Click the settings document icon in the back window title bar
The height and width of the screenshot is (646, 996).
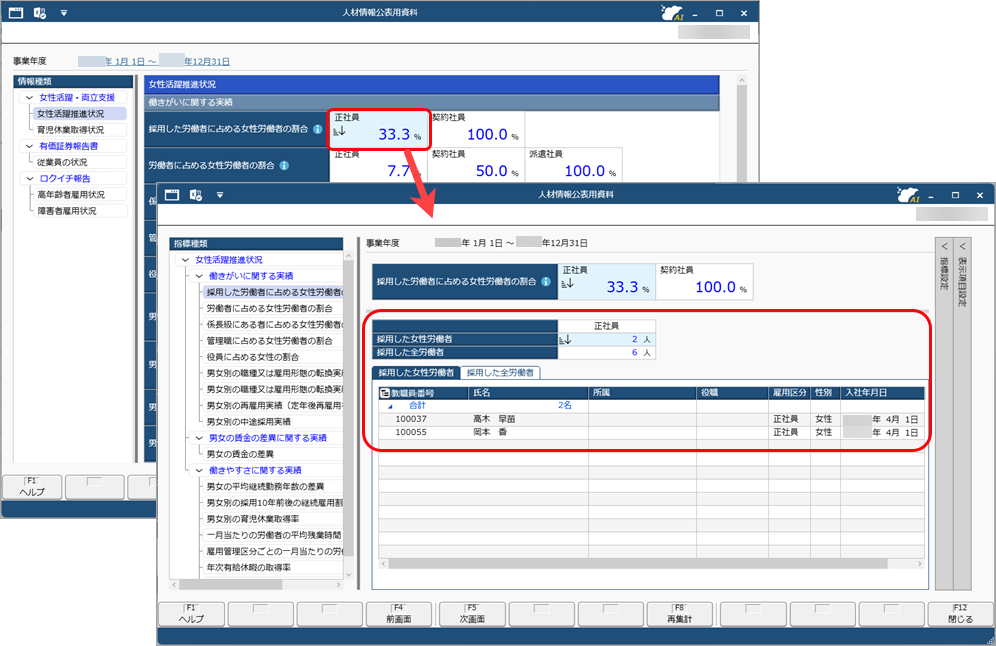pyautogui.click(x=39, y=13)
